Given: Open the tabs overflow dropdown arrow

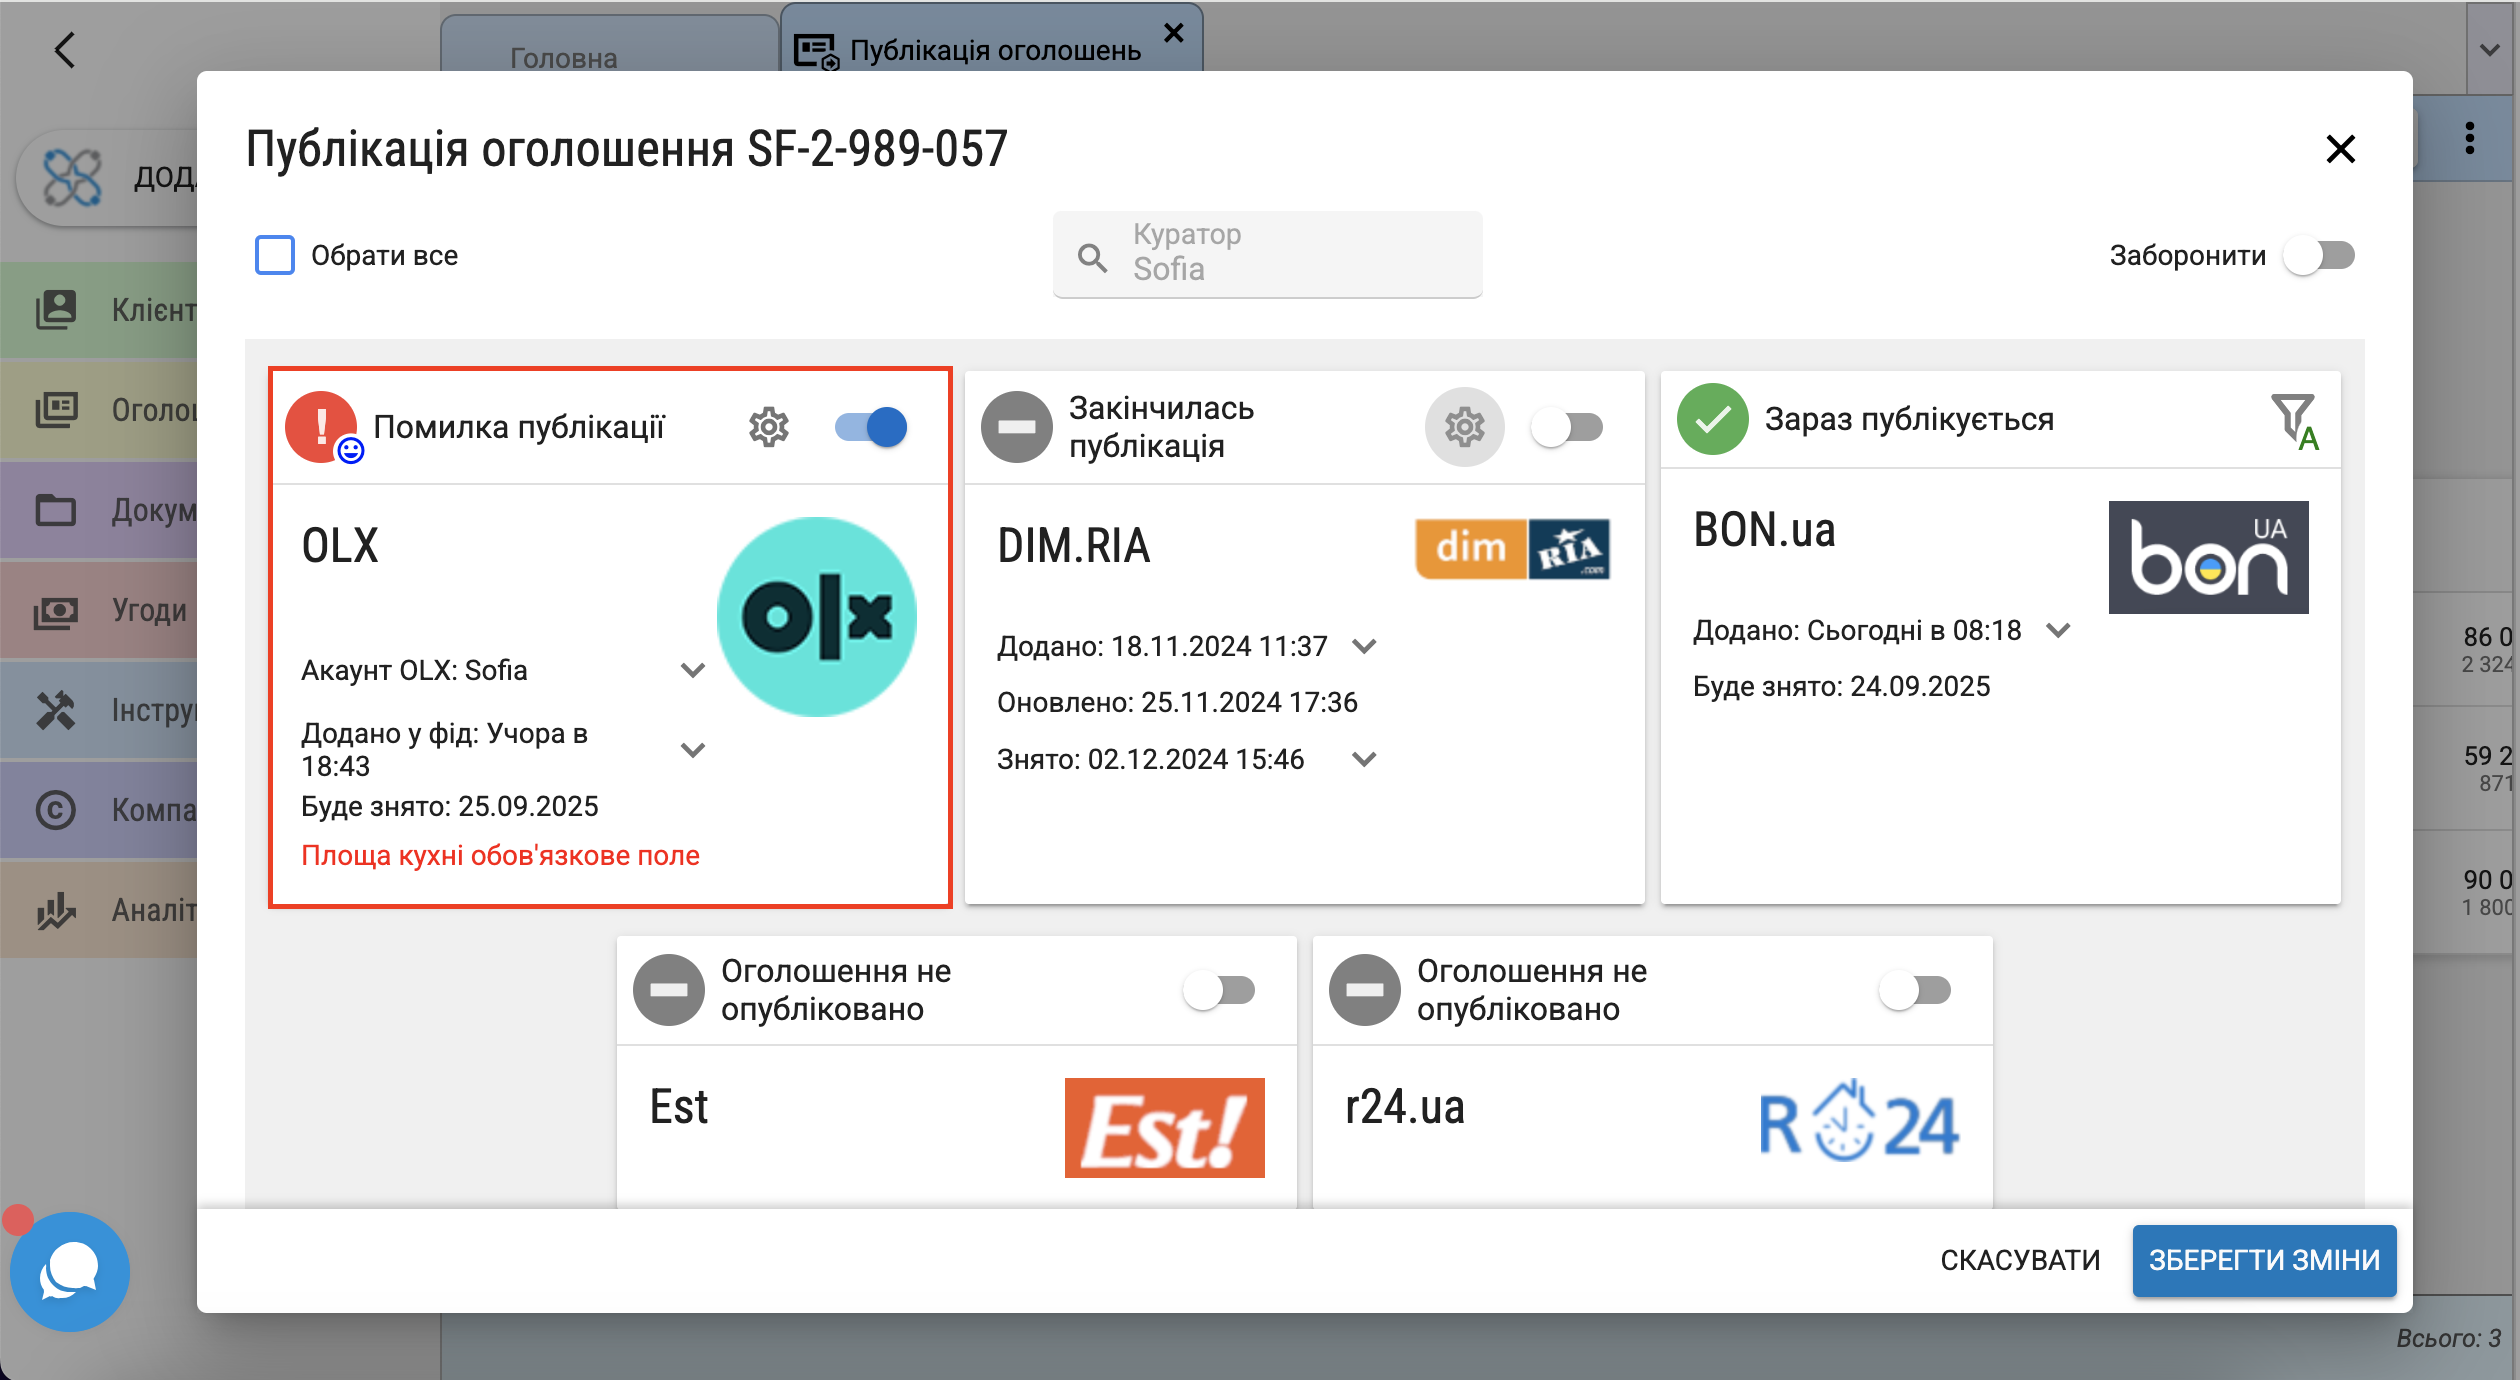Looking at the screenshot, I should [x=2490, y=49].
